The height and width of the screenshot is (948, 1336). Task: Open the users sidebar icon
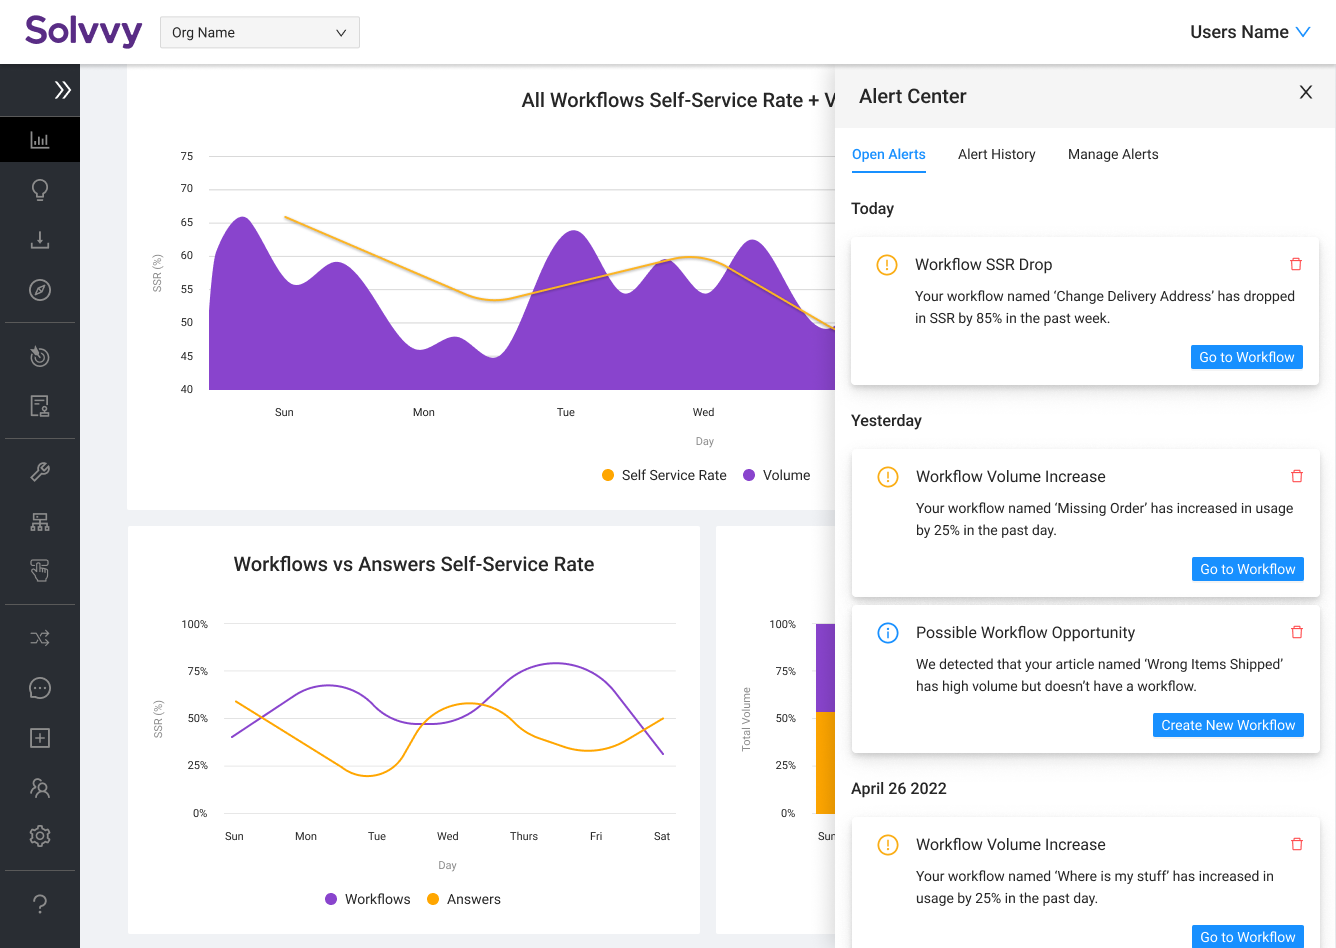pyautogui.click(x=40, y=788)
